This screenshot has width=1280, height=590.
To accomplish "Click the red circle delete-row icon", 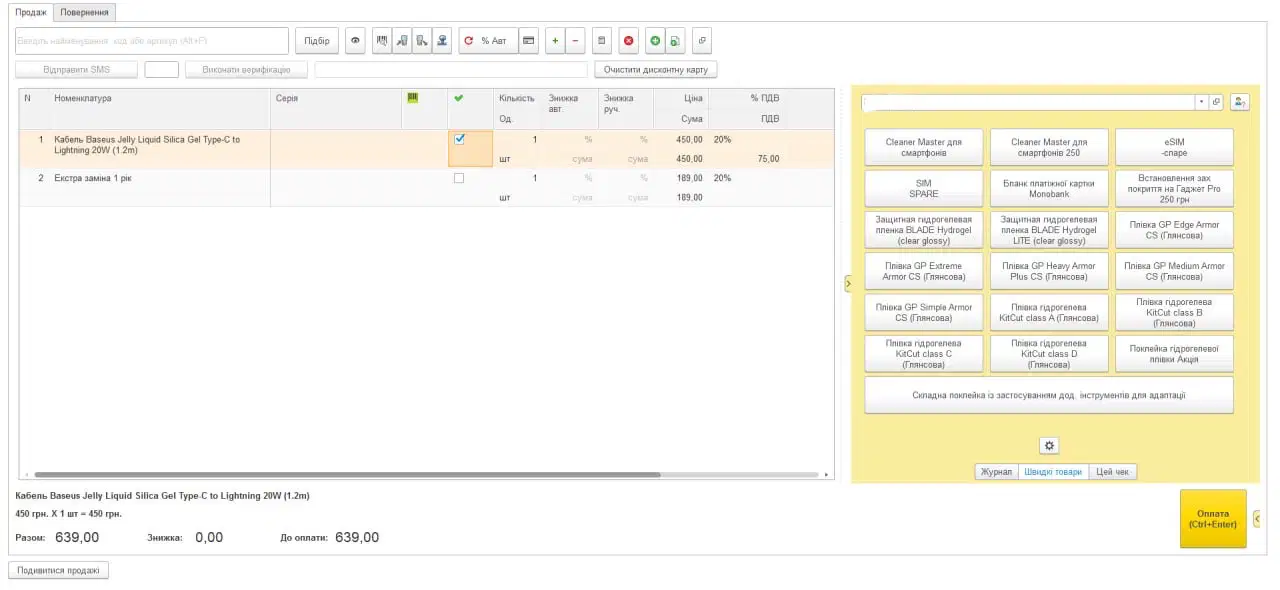I will click(x=628, y=41).
